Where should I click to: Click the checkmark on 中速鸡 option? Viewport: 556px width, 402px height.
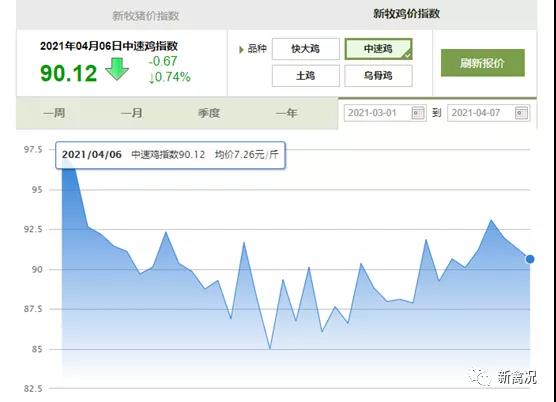click(x=408, y=55)
